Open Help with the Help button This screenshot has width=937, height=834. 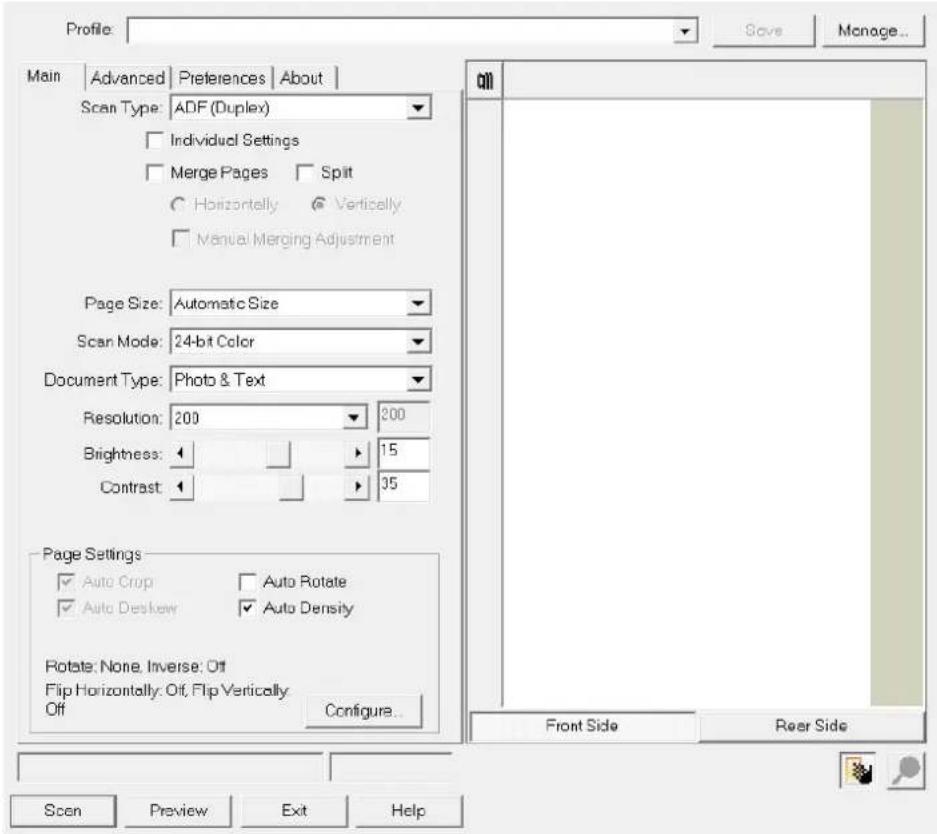[409, 811]
